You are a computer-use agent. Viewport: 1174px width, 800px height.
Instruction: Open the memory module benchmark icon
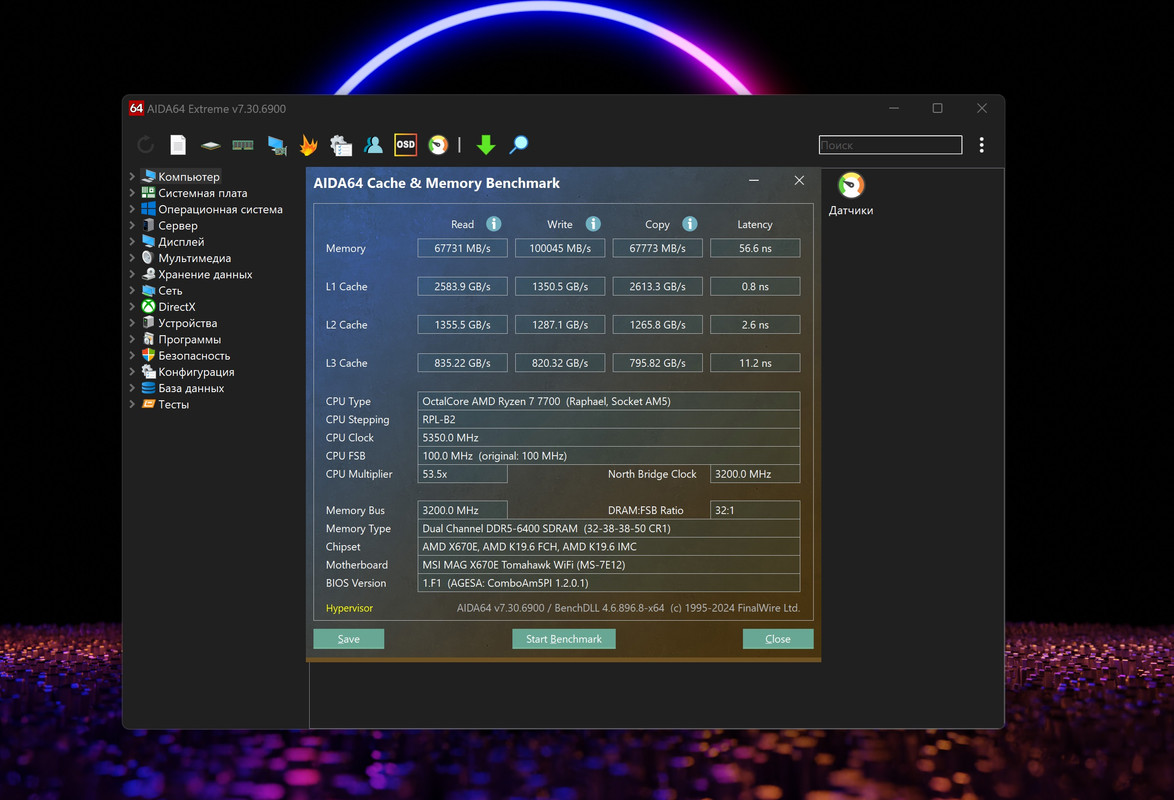[x=243, y=145]
